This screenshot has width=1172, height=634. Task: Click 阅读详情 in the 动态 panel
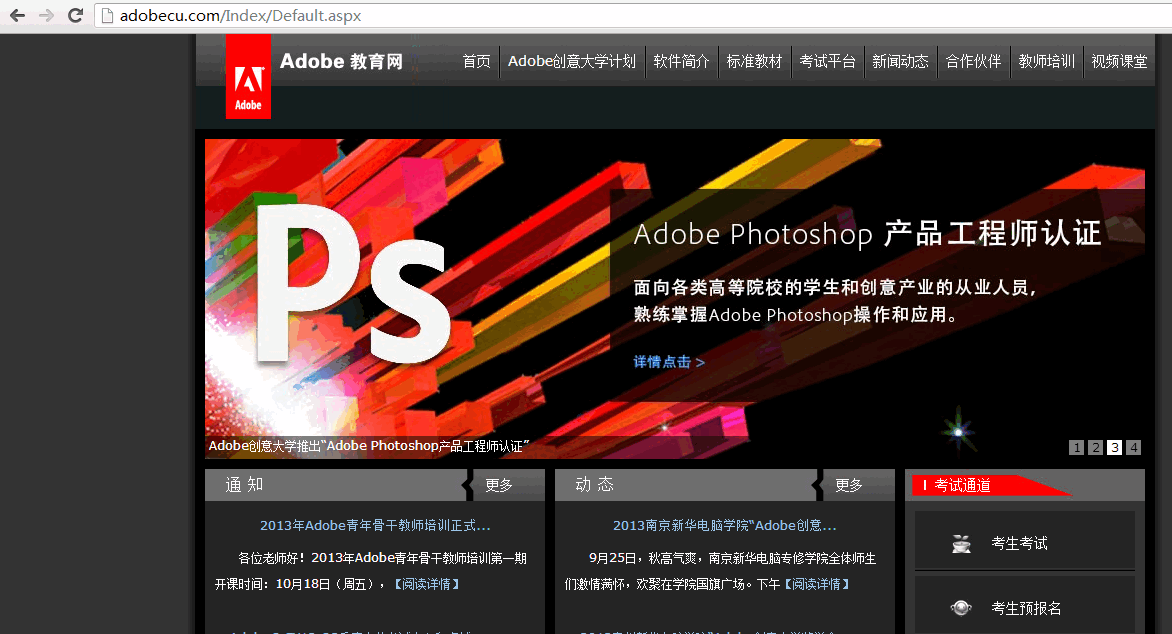tap(816, 584)
